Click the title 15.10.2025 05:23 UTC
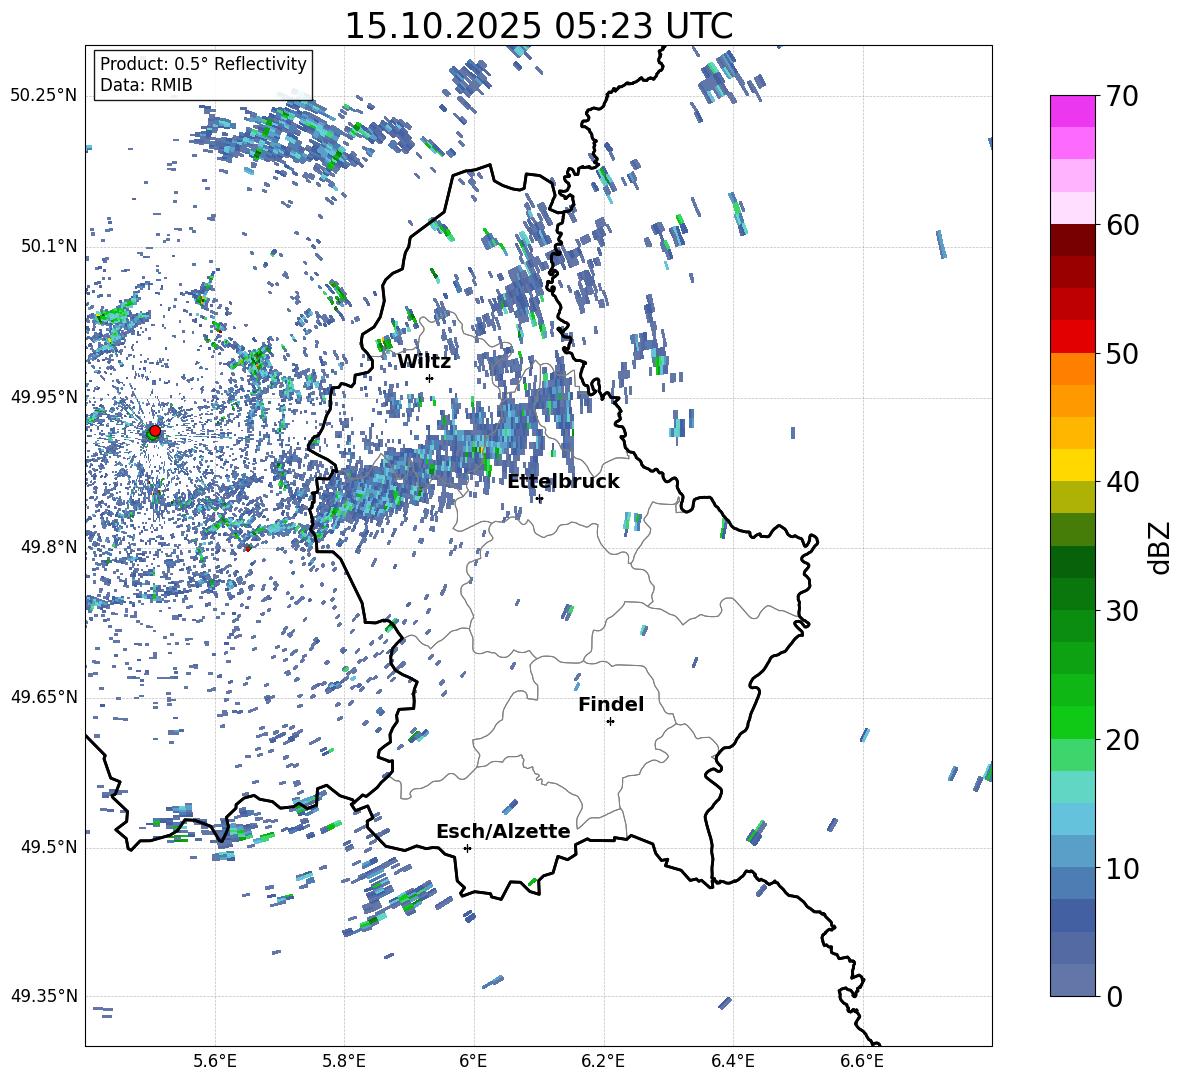Screen dimensions: 1184x1081 tap(539, 26)
